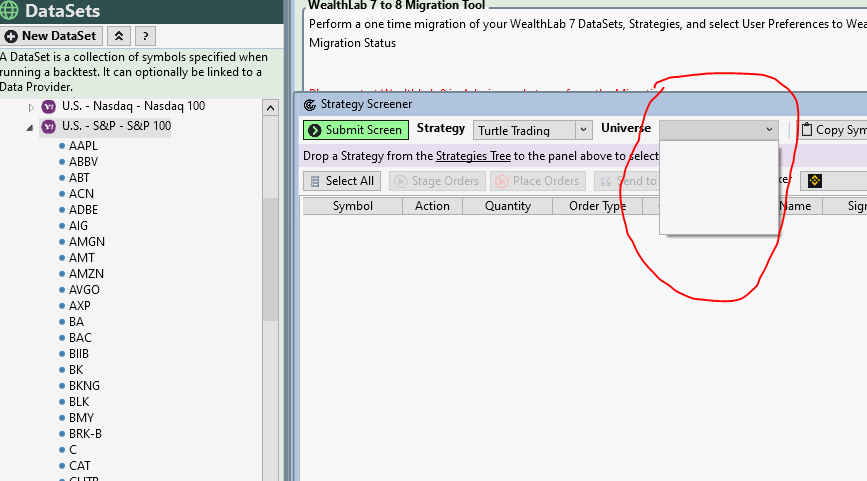Click Yahoo icon beside S&P 100 DataSet
The width and height of the screenshot is (867, 481).
pyautogui.click(x=48, y=126)
